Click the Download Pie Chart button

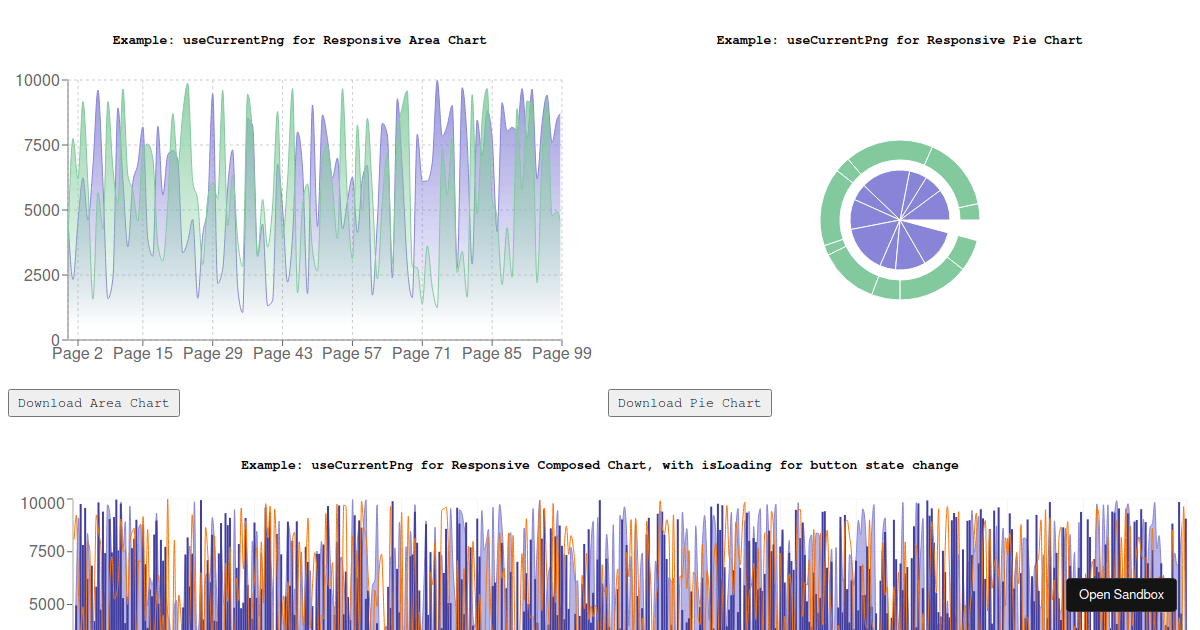(690, 403)
